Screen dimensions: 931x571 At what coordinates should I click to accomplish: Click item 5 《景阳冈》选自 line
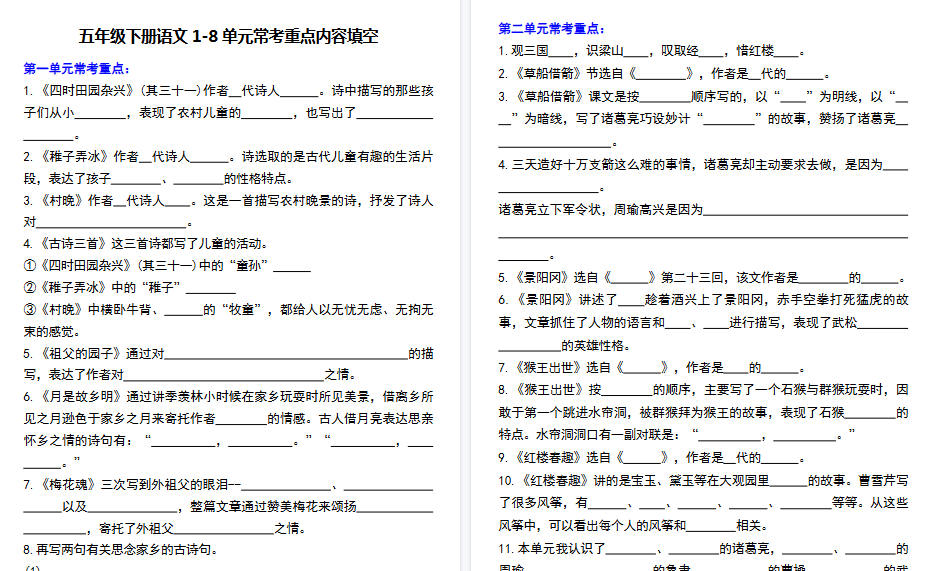point(702,278)
